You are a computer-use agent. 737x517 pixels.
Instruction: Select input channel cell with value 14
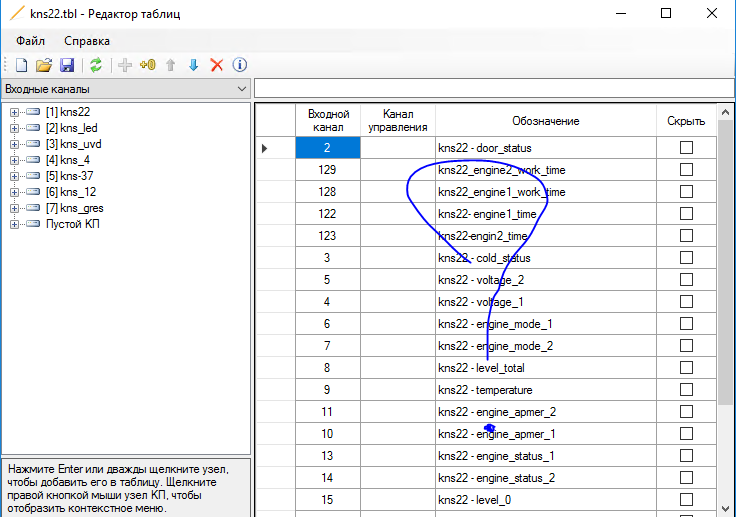coord(328,478)
